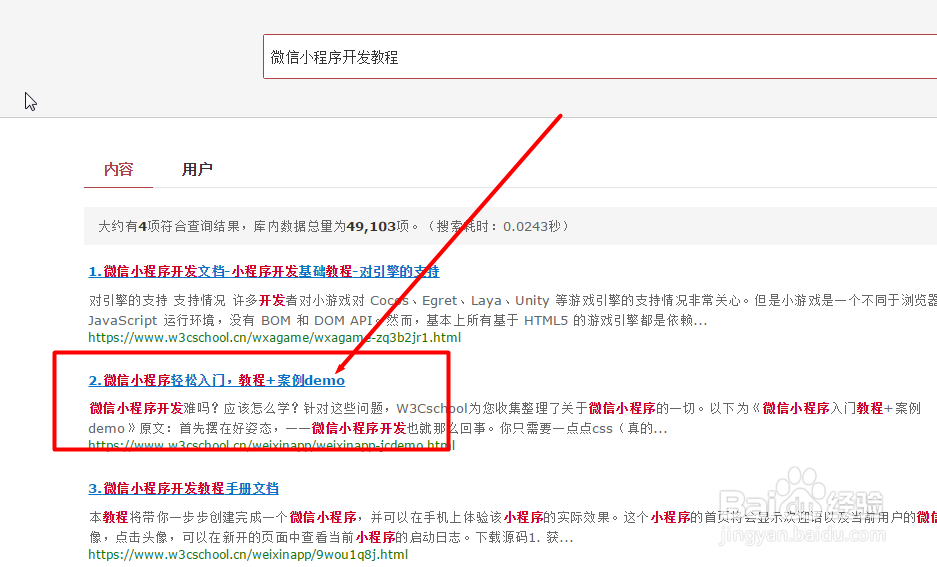Open result 3 微信小程序开发教程手册文档 link
The image size is (937, 567).
[x=183, y=488]
